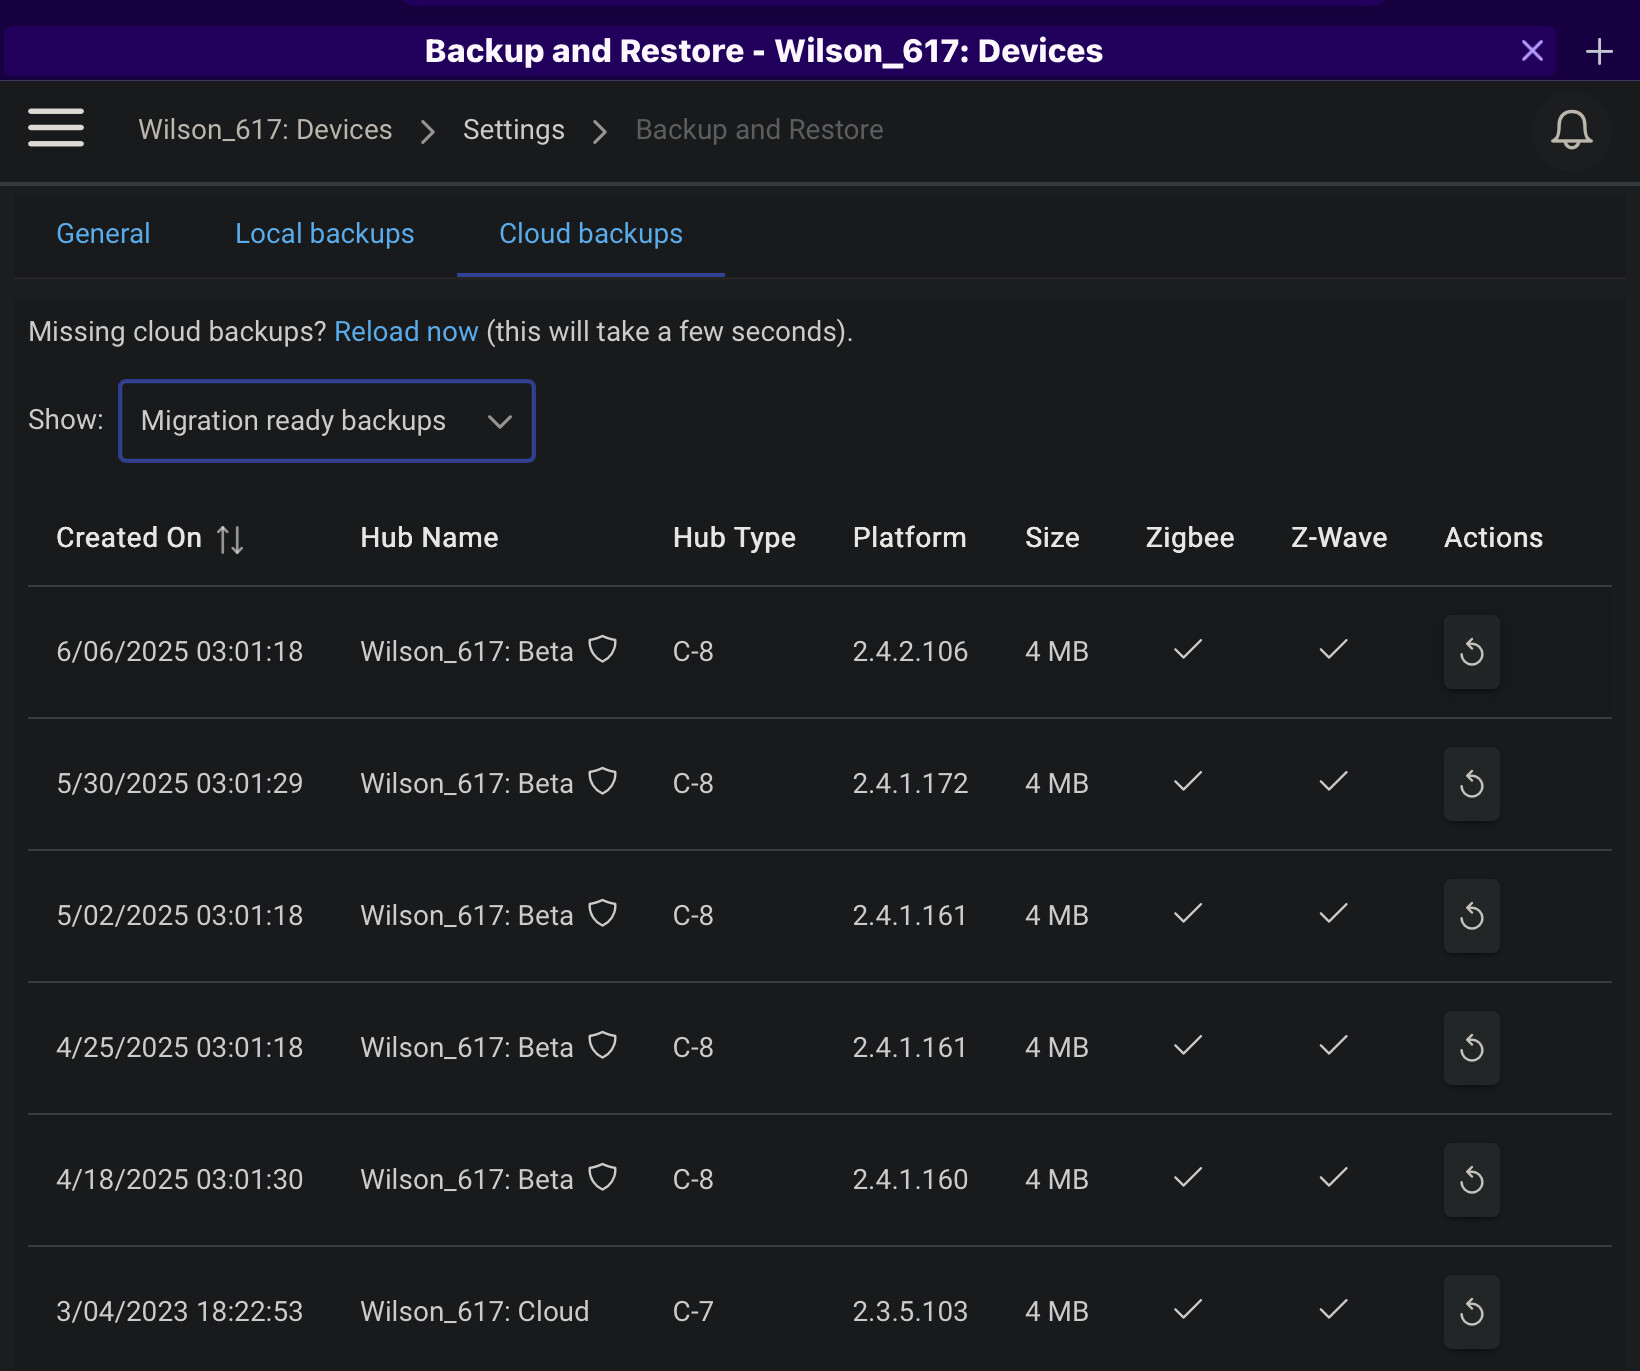Open the hamburger navigation menu
The height and width of the screenshot is (1371, 1640).
(x=56, y=128)
